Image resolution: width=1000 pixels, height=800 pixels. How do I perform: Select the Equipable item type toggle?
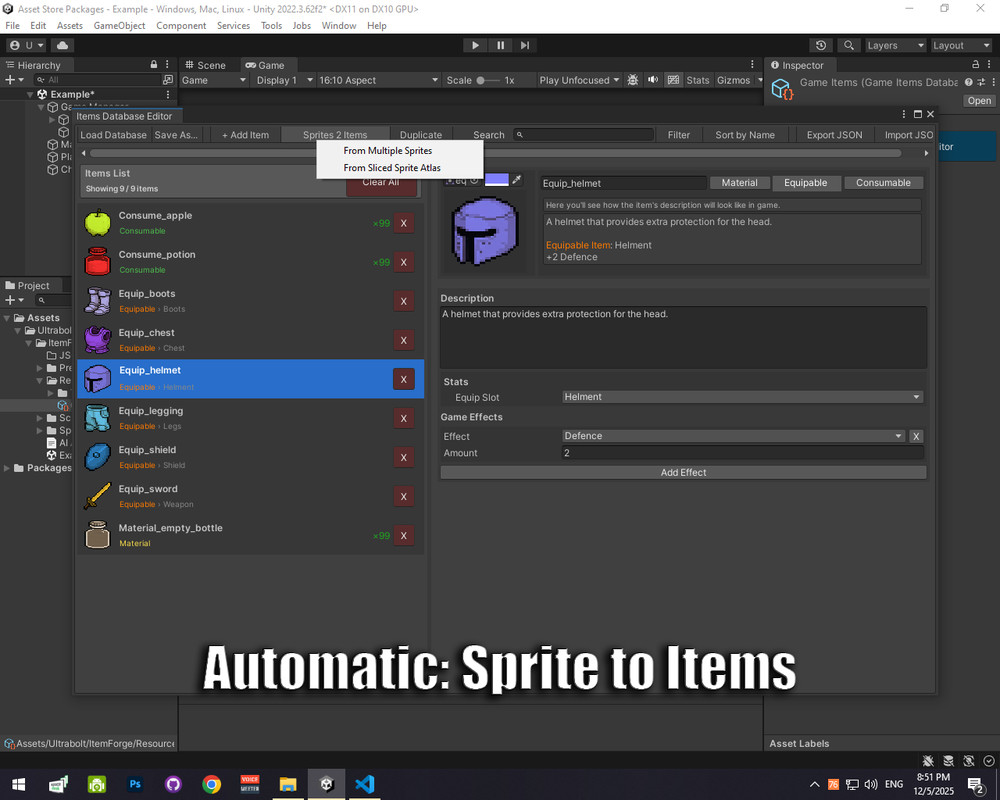pyautogui.click(x=806, y=183)
